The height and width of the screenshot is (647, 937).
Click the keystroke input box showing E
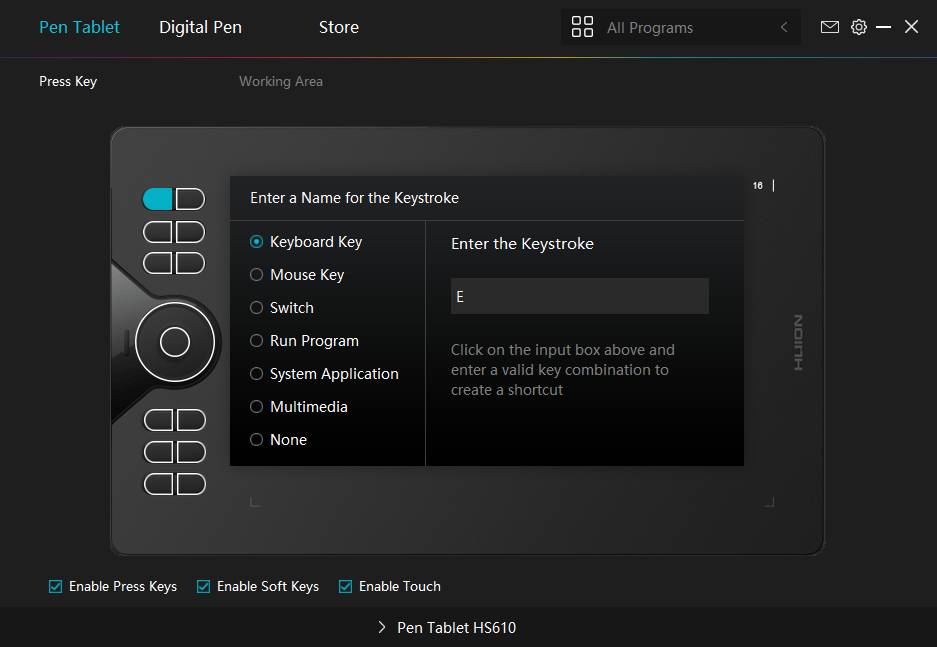(579, 297)
